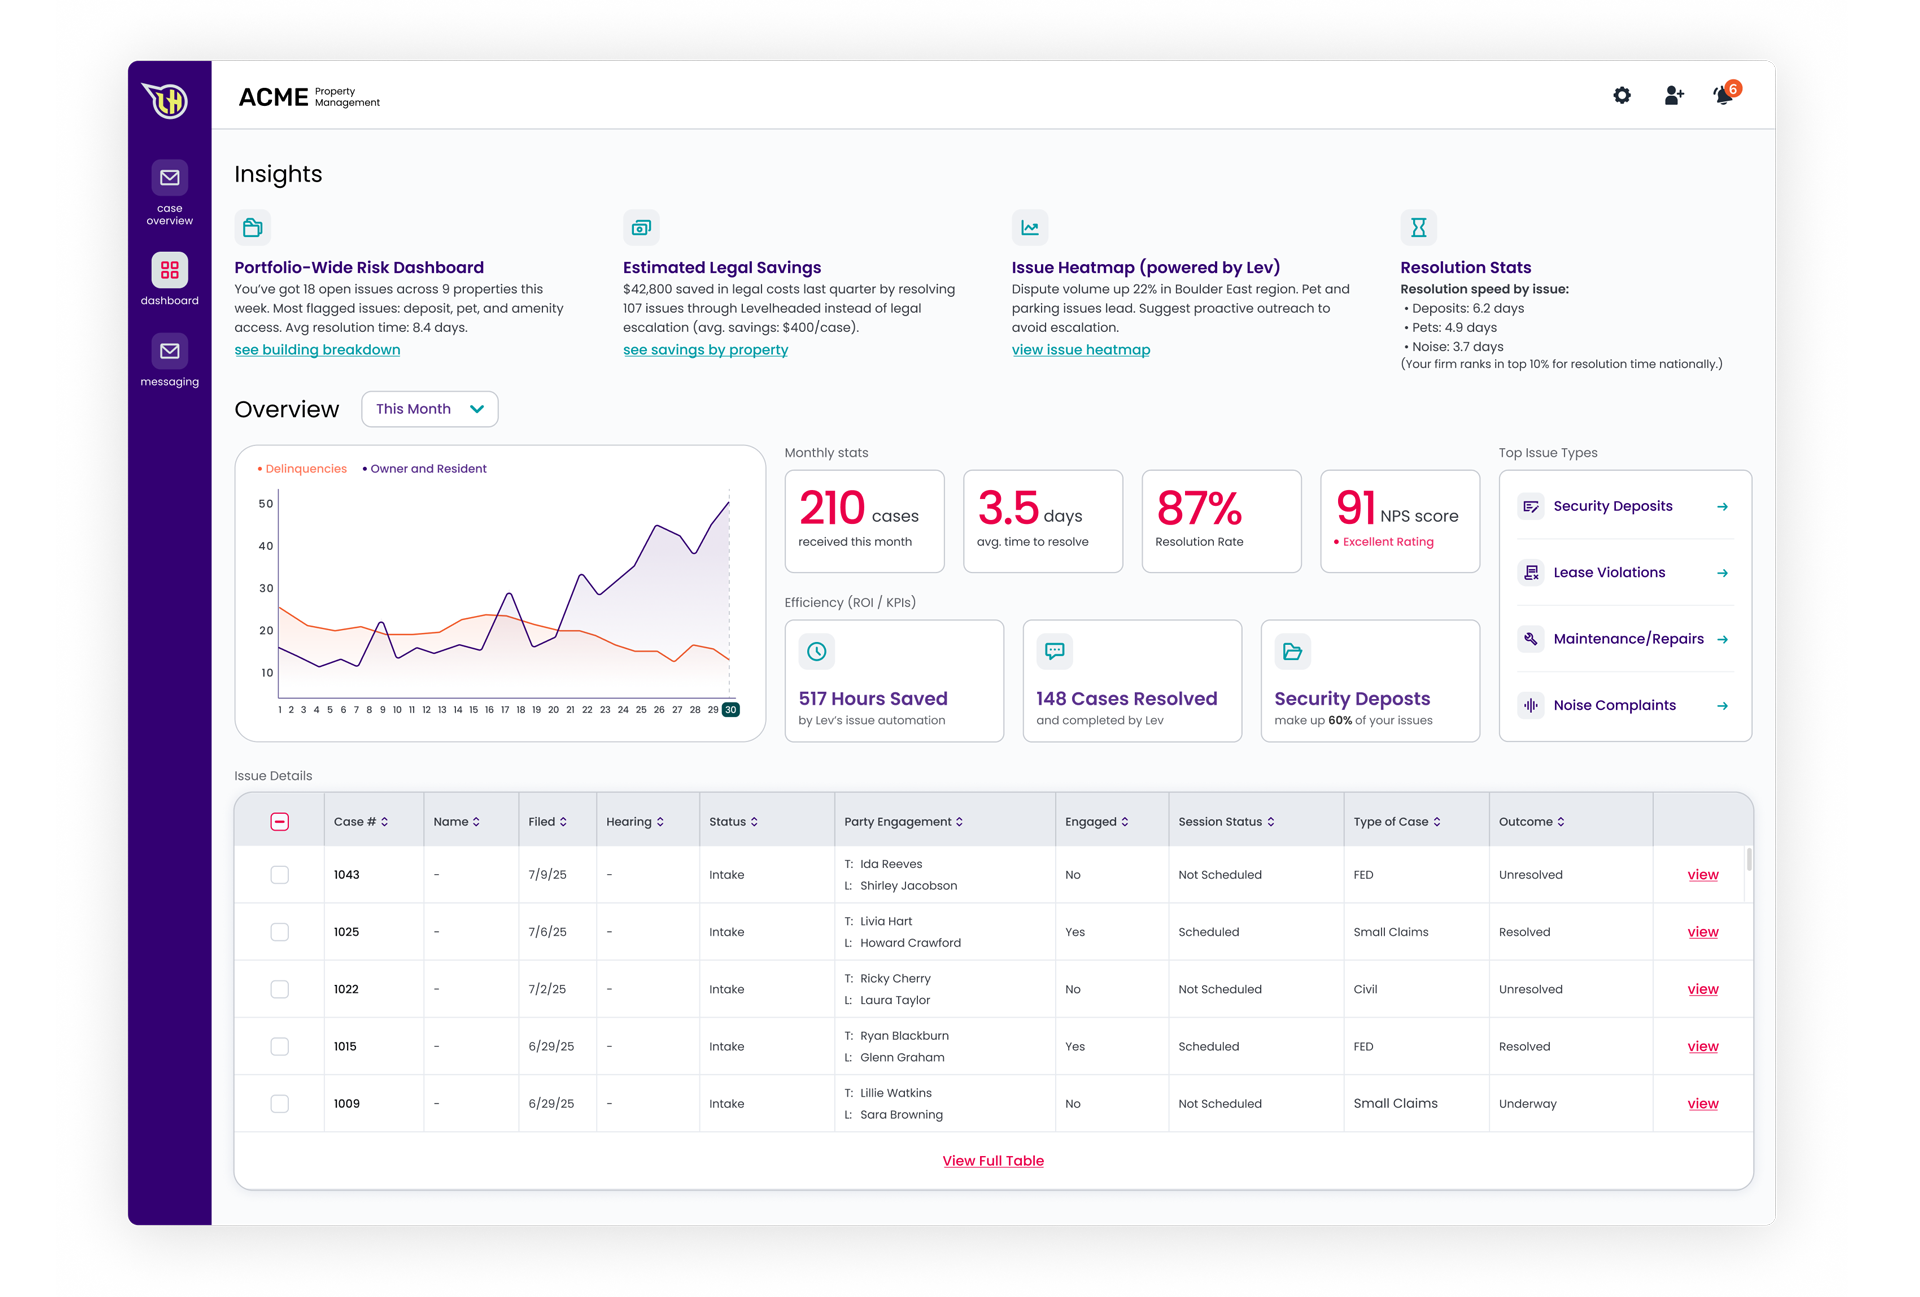Open the This Month dropdown
Viewport: 1920px width, 1297px height.
tap(429, 409)
